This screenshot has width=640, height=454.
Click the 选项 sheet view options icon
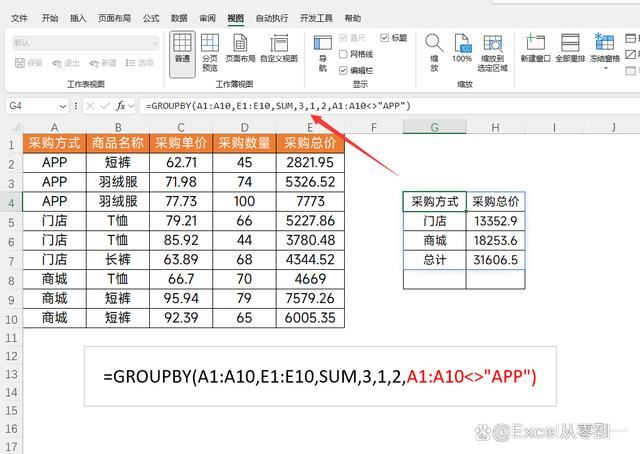click(x=130, y=63)
